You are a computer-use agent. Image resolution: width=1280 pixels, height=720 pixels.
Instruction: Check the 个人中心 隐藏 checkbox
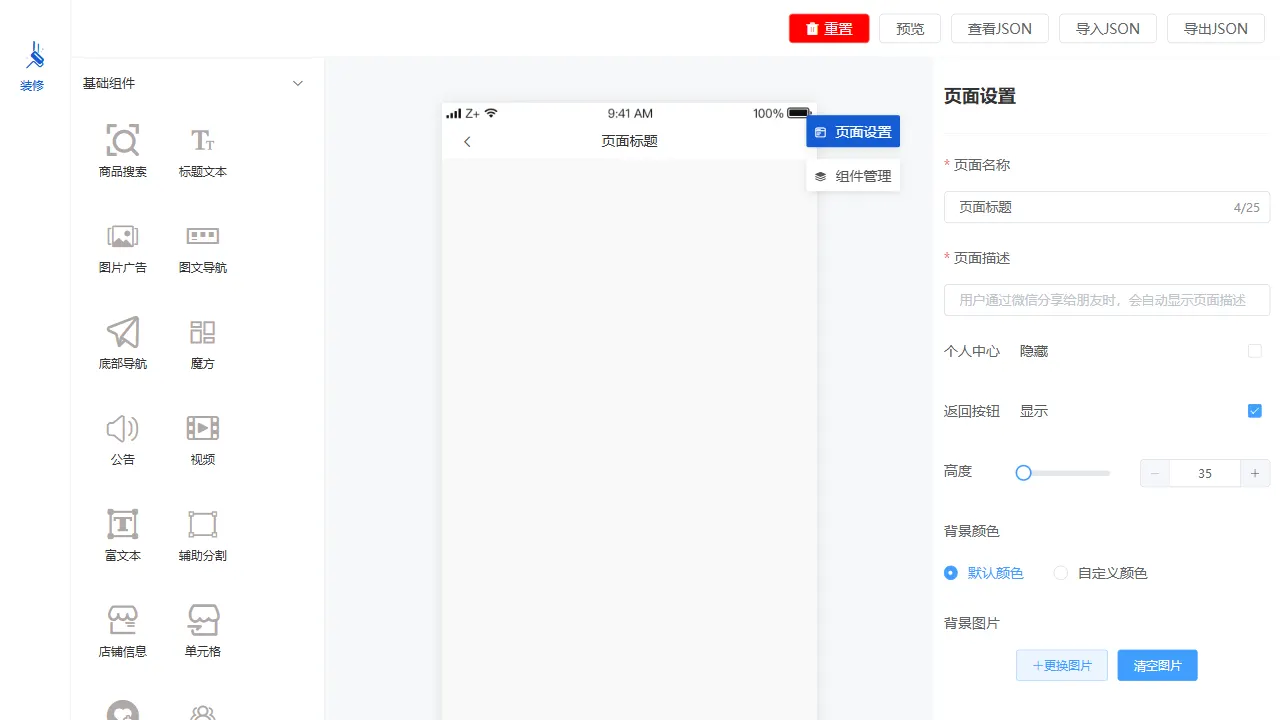(1255, 351)
